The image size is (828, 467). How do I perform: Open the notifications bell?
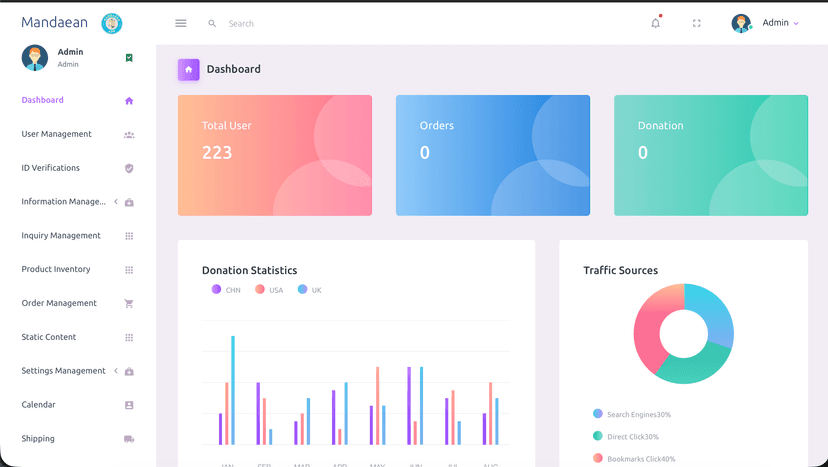tap(656, 23)
